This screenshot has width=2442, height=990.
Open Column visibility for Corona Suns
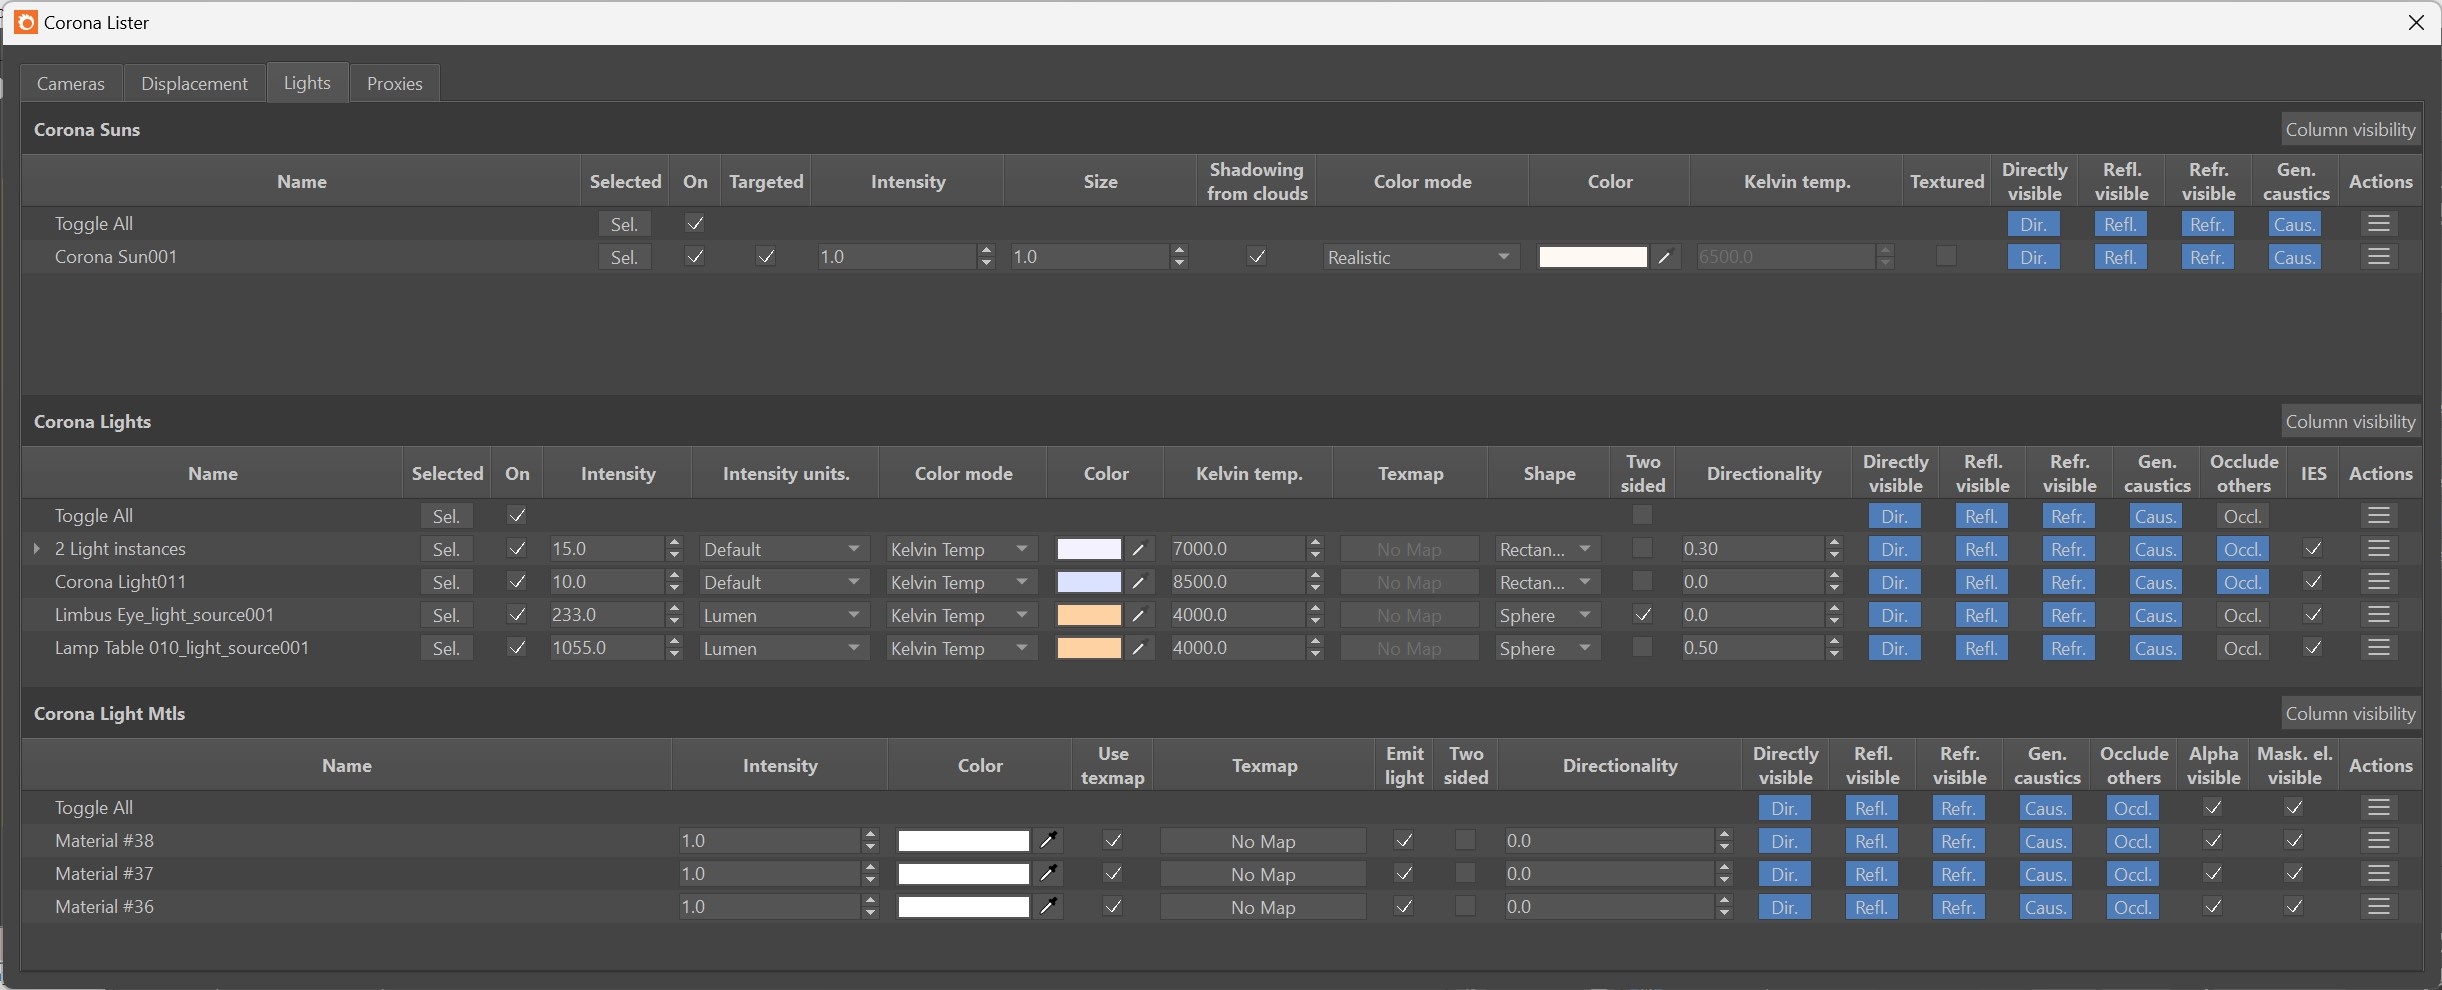pyautogui.click(x=2350, y=129)
